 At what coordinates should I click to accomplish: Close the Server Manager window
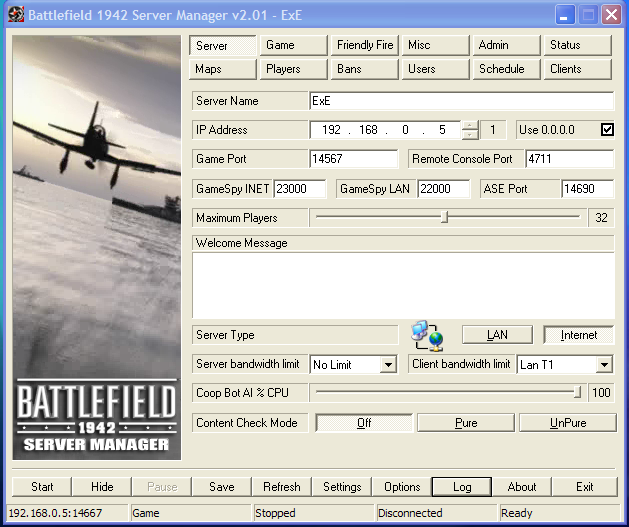pyautogui.click(x=611, y=15)
